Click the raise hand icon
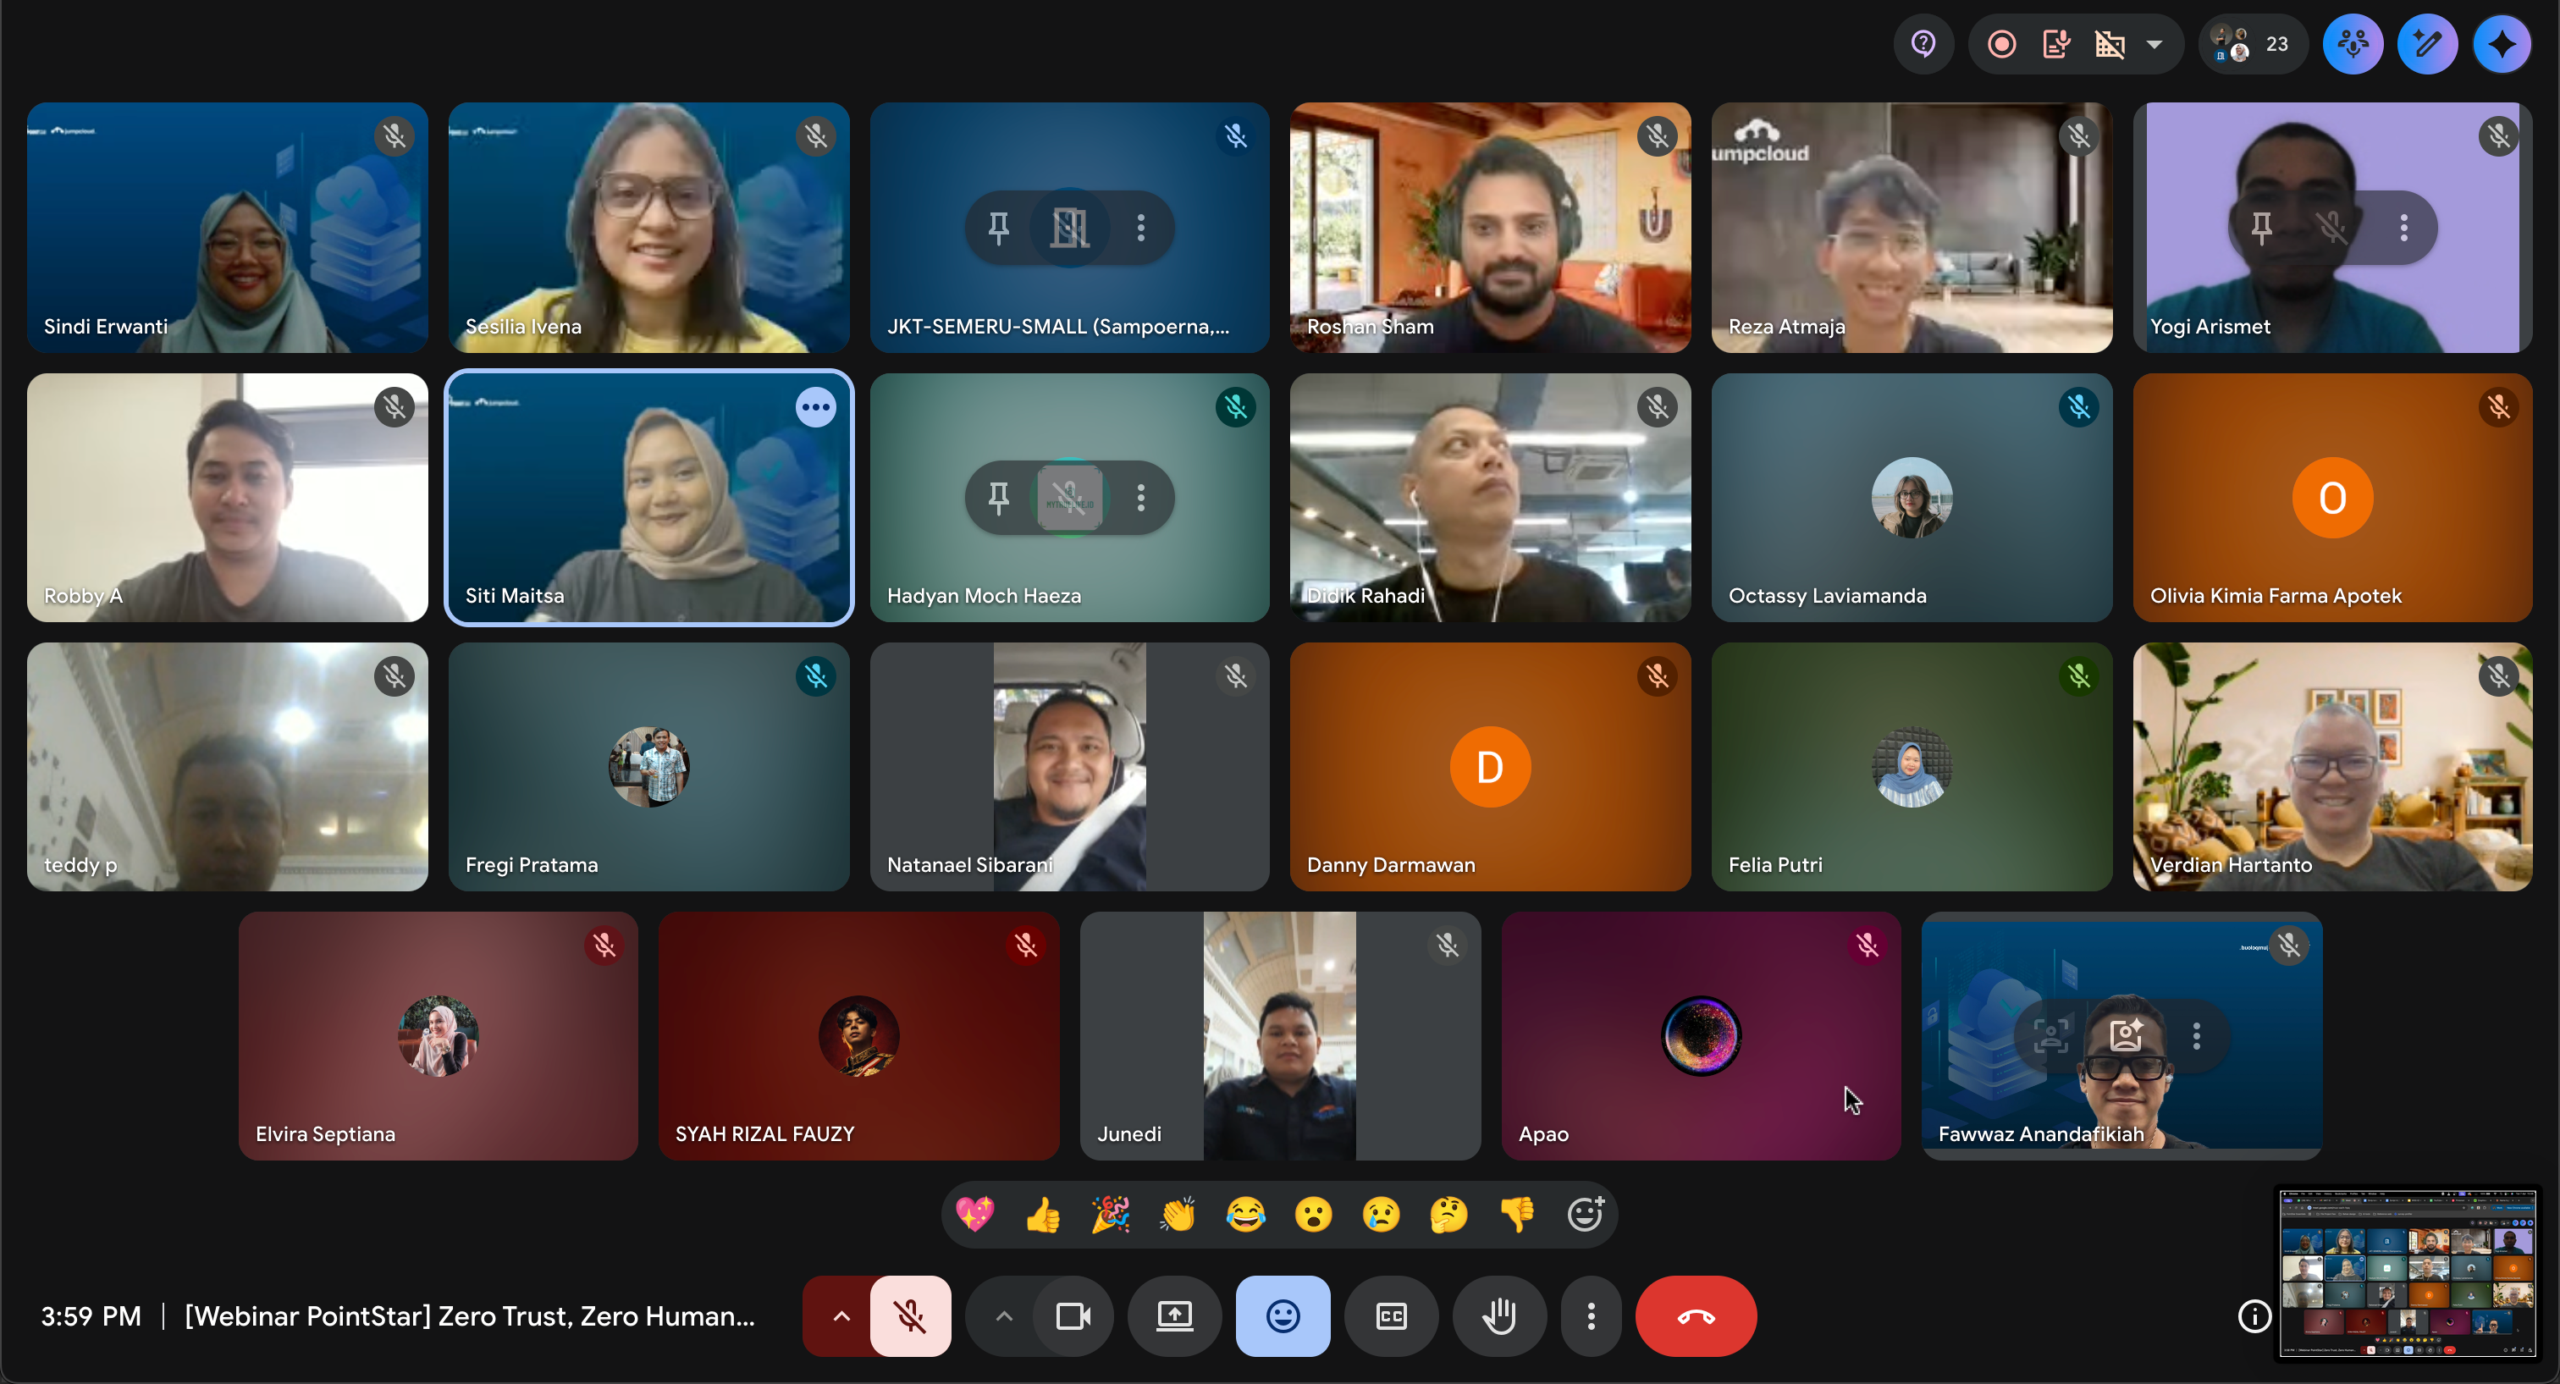This screenshot has height=1384, width=2560. click(1498, 1316)
